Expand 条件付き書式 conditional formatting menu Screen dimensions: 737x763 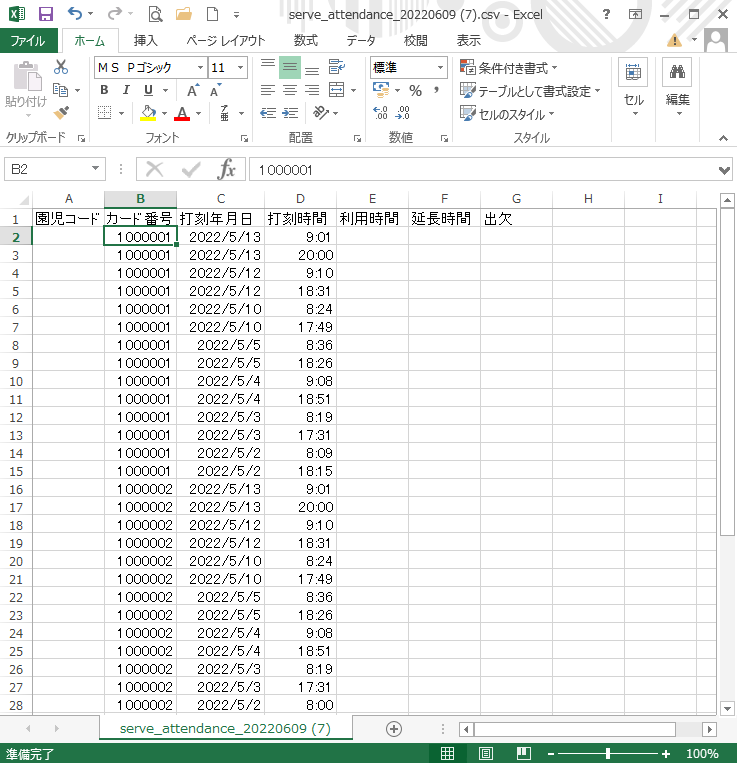click(509, 68)
